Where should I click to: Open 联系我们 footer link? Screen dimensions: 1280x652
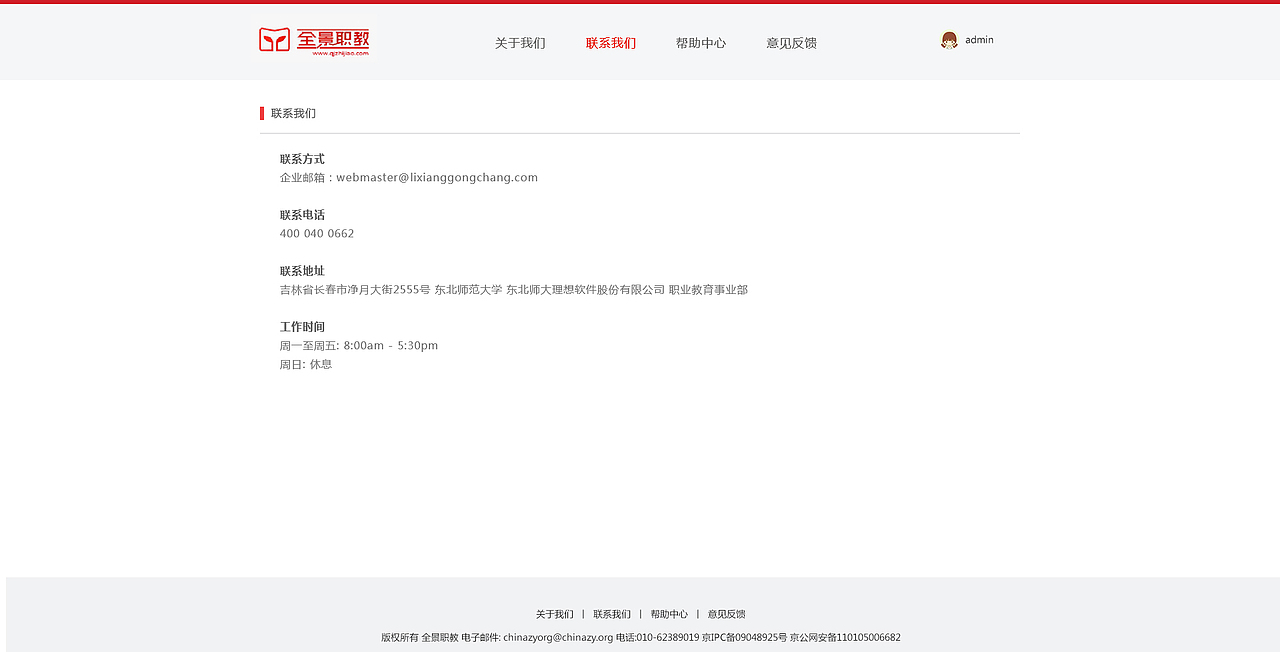[611, 613]
